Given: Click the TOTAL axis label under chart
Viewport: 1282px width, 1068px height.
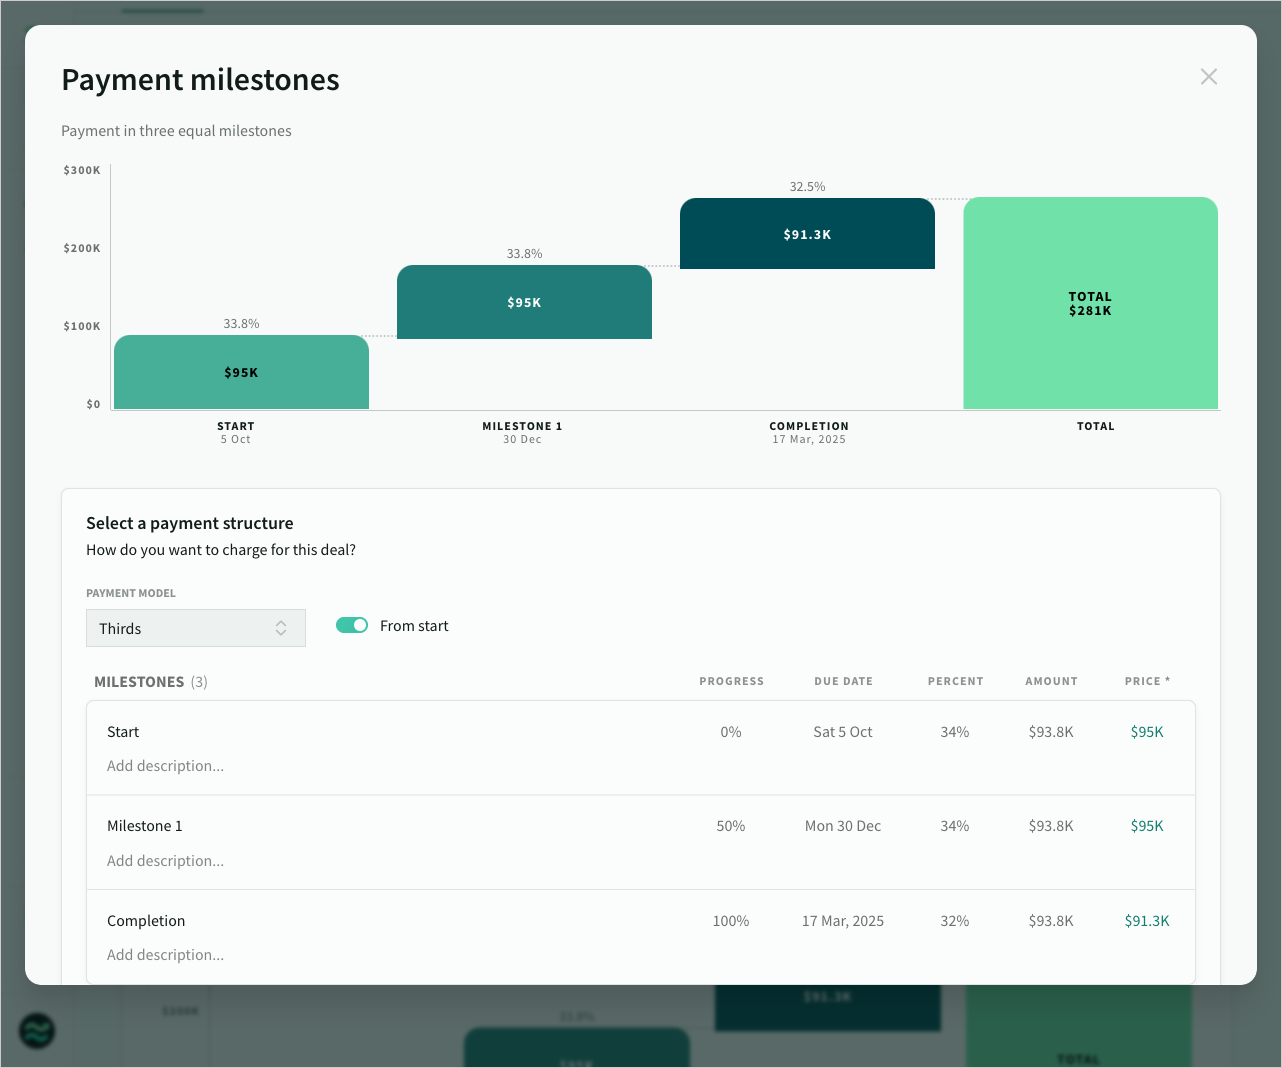Looking at the screenshot, I should point(1095,426).
